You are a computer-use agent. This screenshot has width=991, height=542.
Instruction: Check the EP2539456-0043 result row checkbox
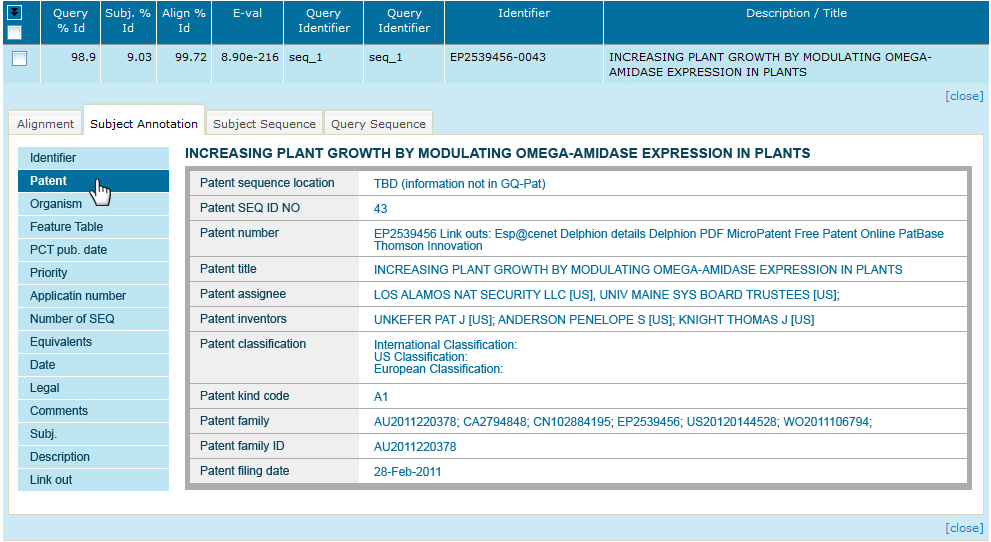click(20, 59)
